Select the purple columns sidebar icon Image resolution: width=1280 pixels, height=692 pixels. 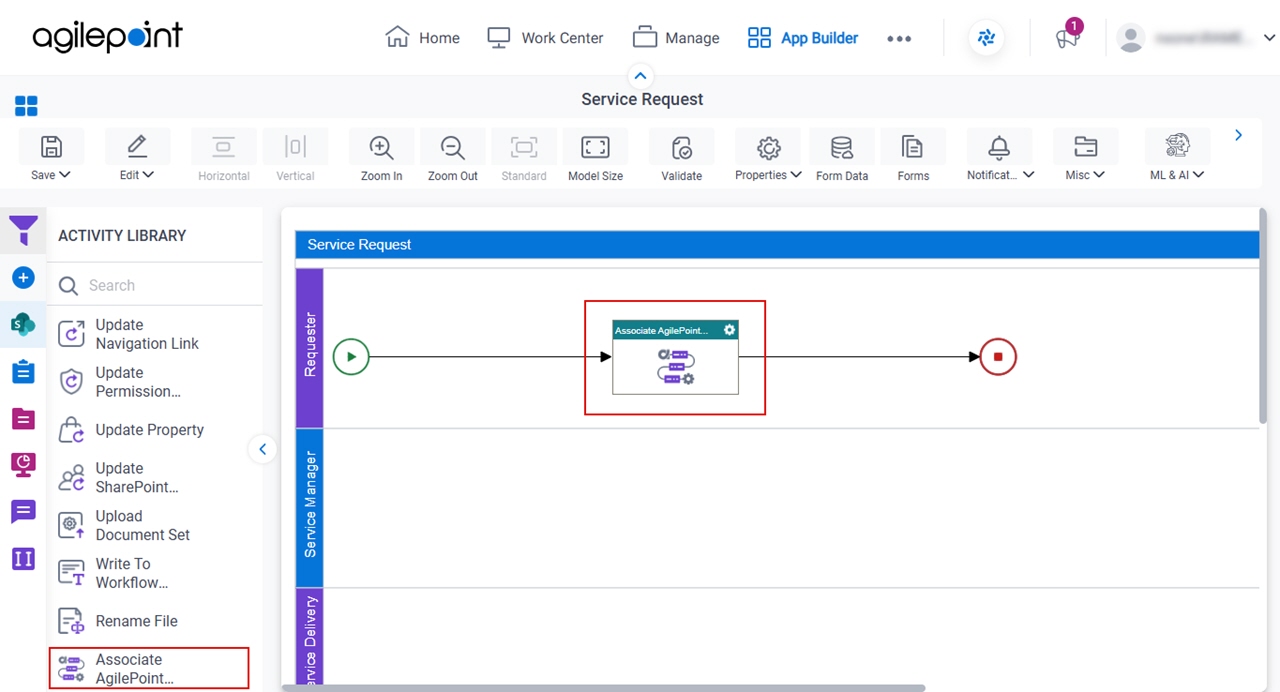tap(23, 559)
